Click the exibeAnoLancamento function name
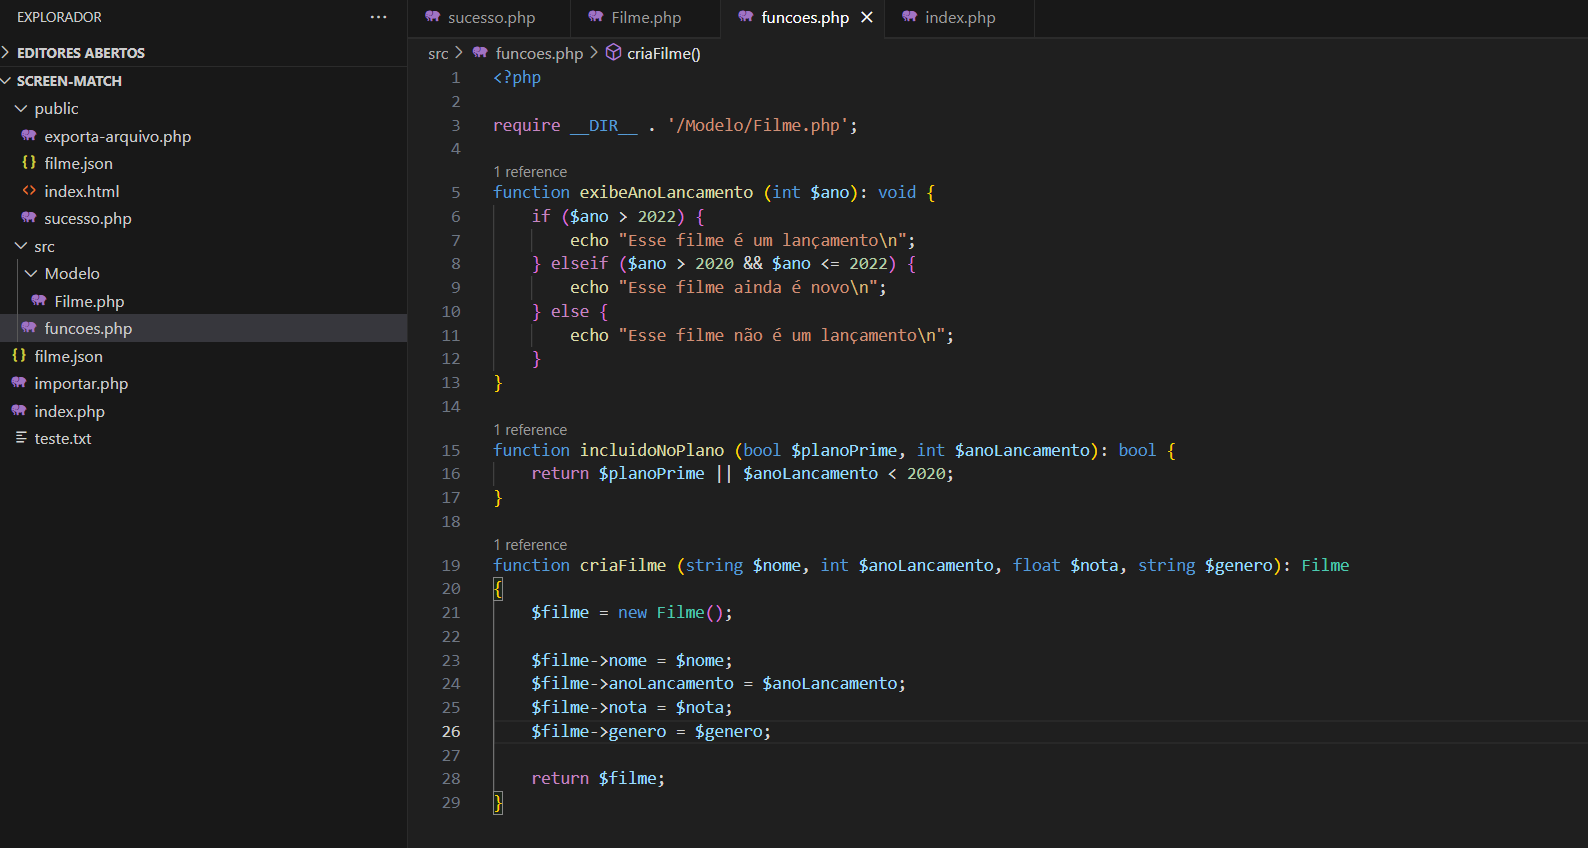Viewport: 1588px width, 848px height. (x=666, y=192)
